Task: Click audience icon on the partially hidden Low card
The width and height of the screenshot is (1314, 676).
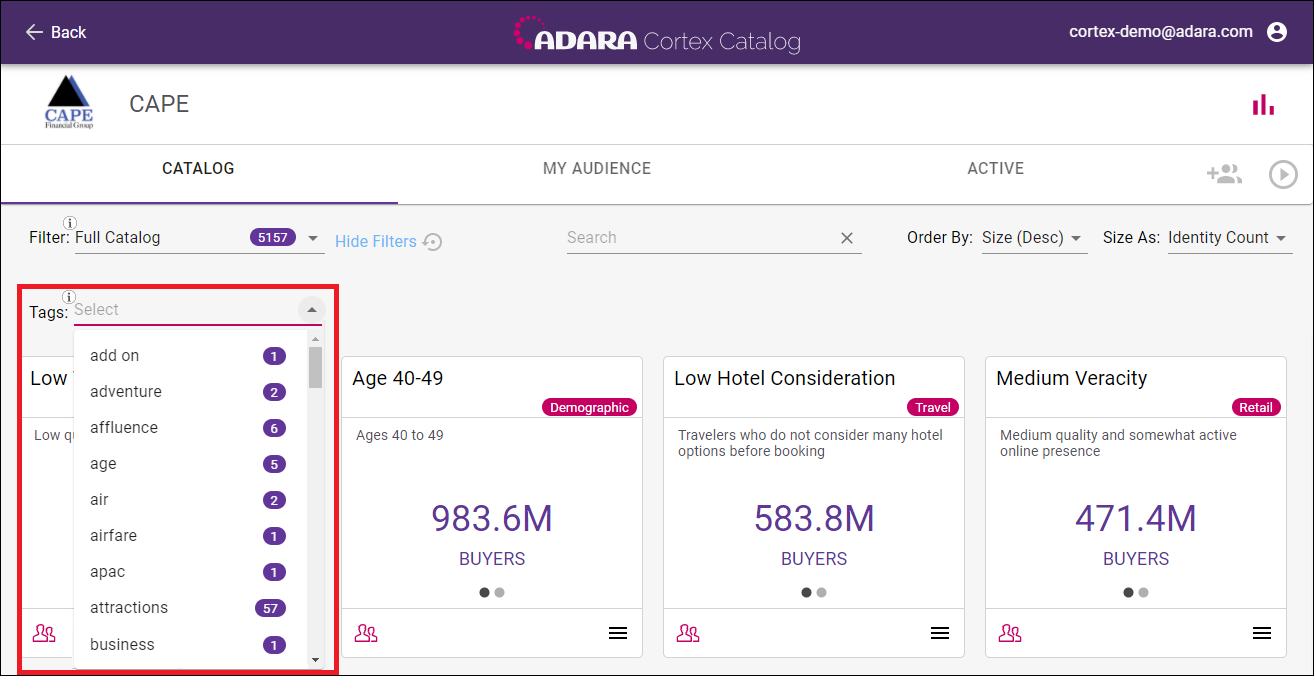Action: click(44, 633)
